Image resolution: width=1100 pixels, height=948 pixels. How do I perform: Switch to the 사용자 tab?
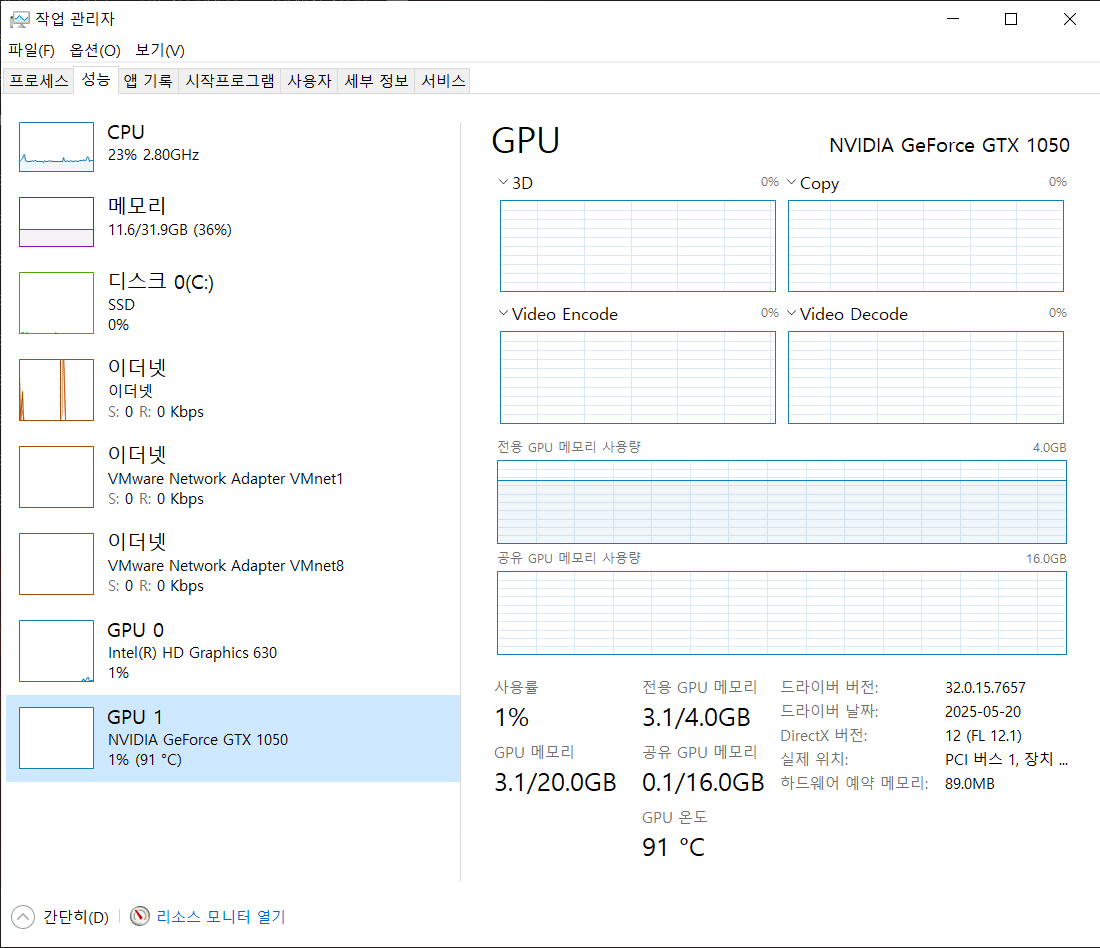[309, 81]
